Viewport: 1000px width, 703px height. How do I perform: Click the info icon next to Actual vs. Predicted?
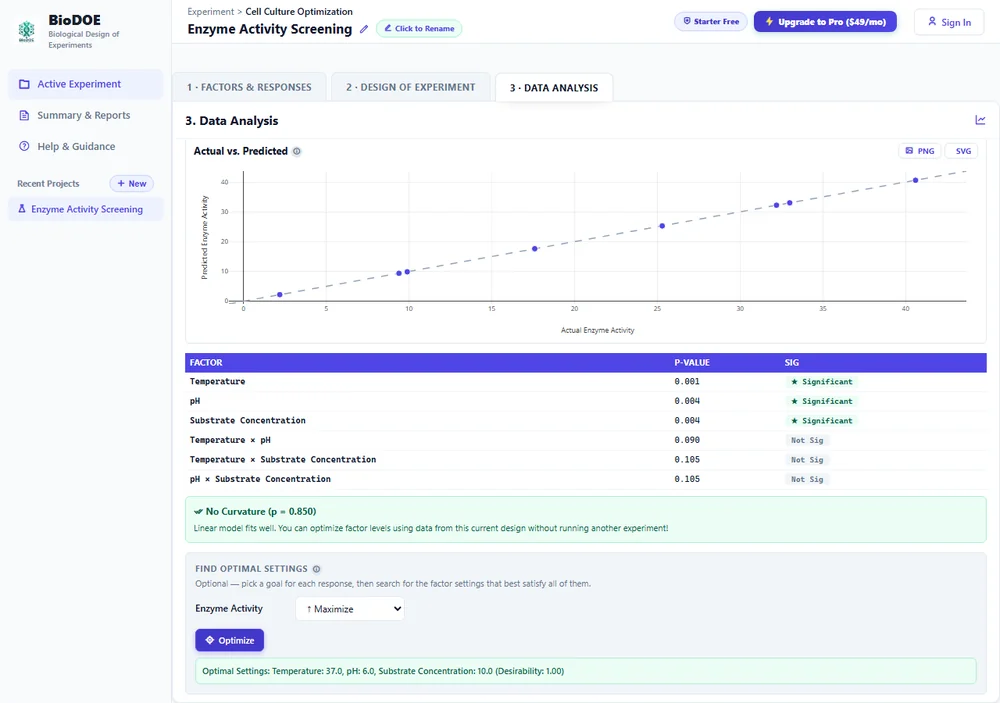(x=297, y=151)
